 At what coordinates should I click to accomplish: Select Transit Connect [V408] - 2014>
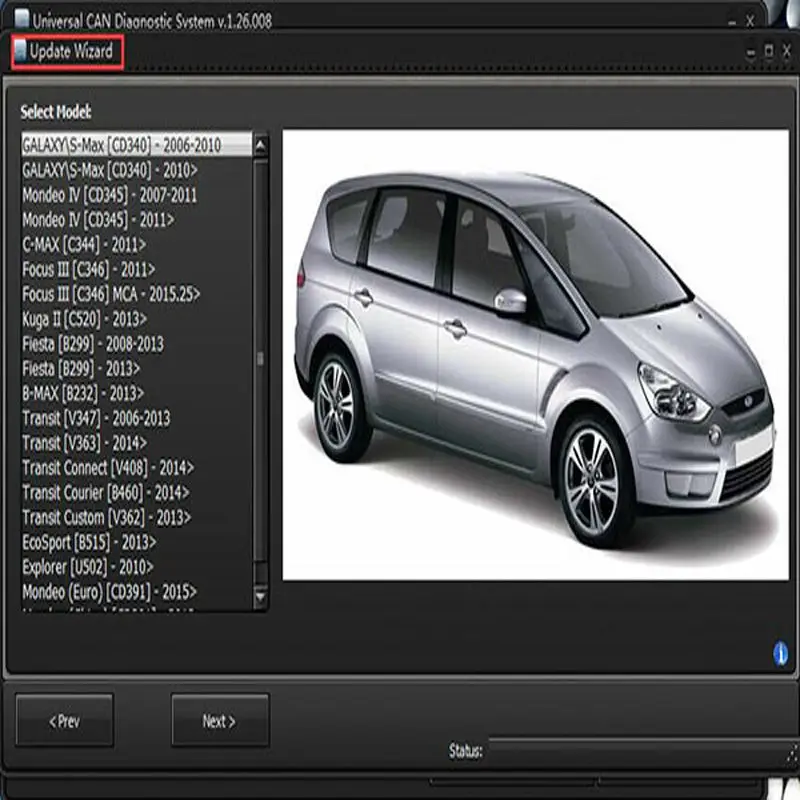pos(136,468)
